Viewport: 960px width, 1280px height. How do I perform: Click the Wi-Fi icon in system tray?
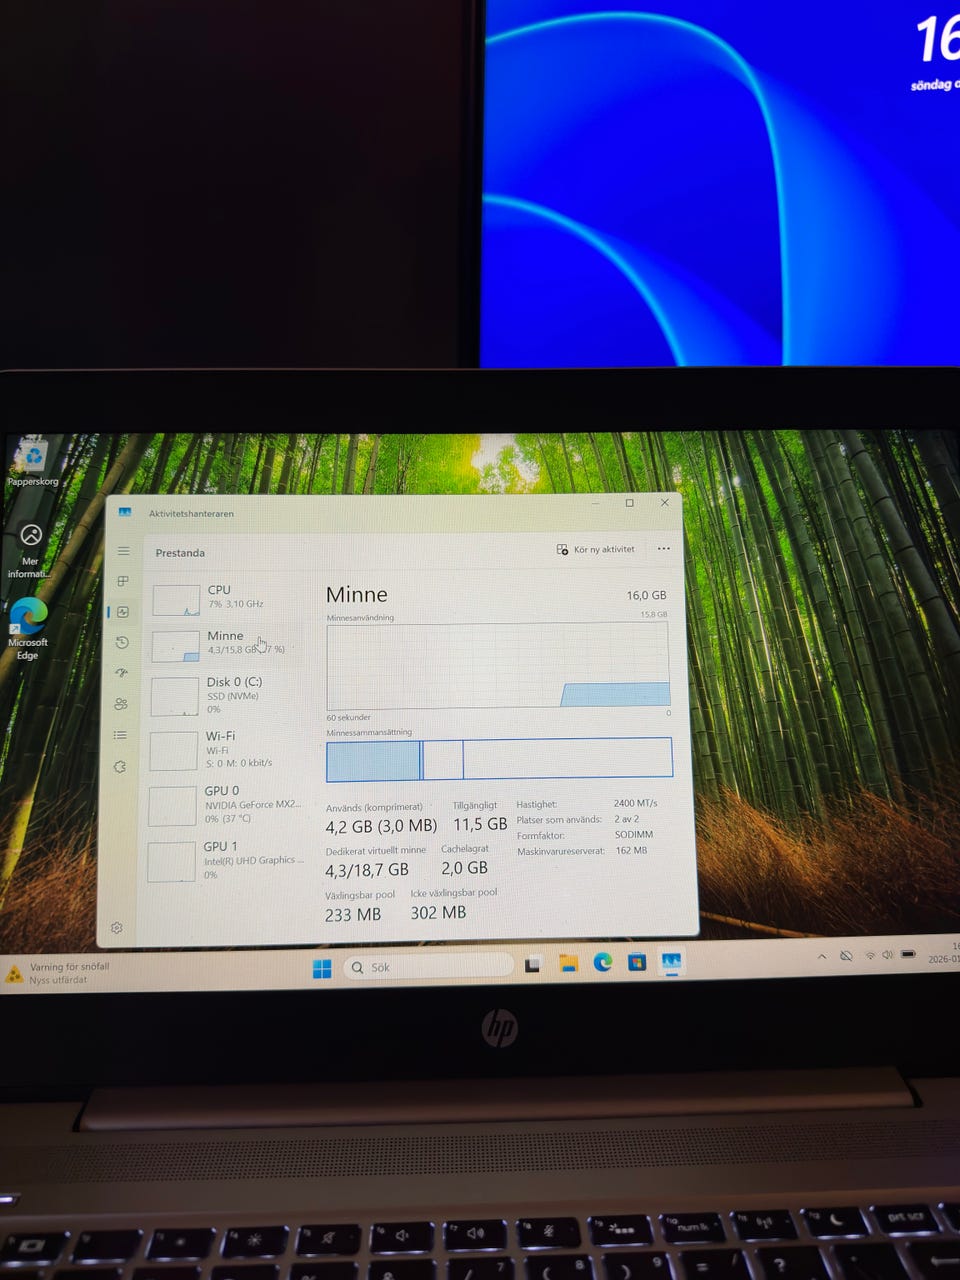click(870, 955)
